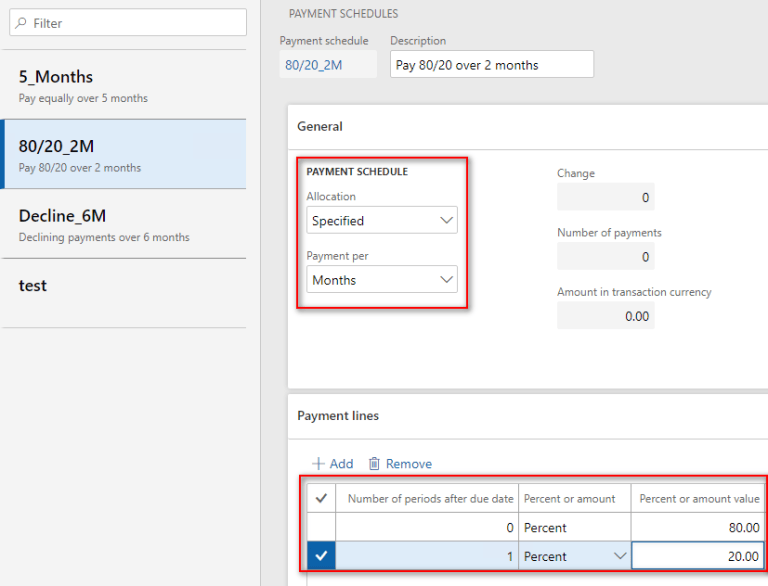768x586 pixels.
Task: Collapse the General section header
Action: tap(528, 126)
